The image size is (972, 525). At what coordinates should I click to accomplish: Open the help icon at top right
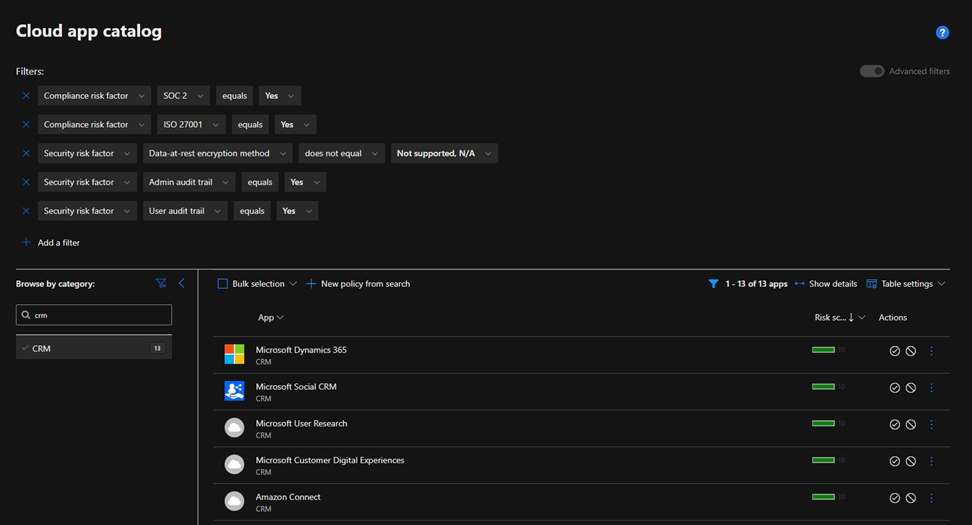point(942,33)
